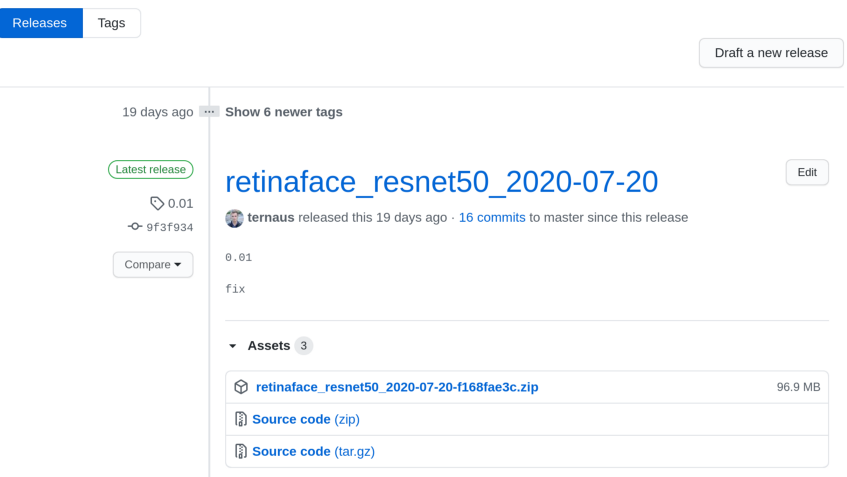Open the 16 commits link
Image resolution: width=847 pixels, height=477 pixels.
[492, 217]
